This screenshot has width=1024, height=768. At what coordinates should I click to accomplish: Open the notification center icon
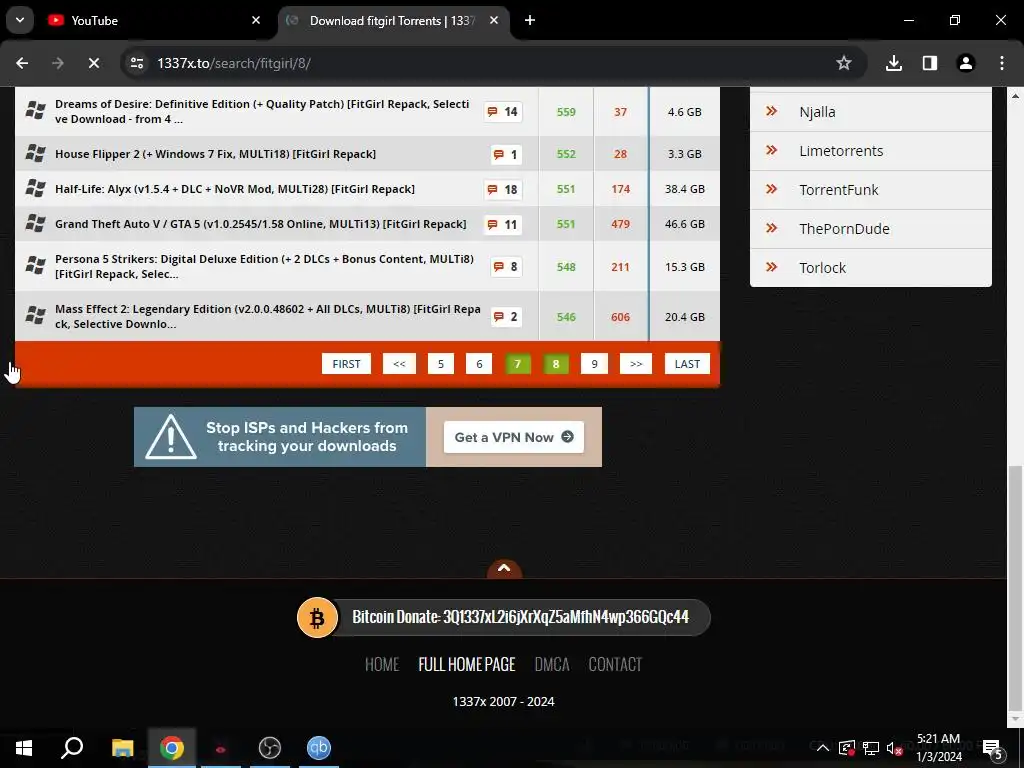point(993,748)
